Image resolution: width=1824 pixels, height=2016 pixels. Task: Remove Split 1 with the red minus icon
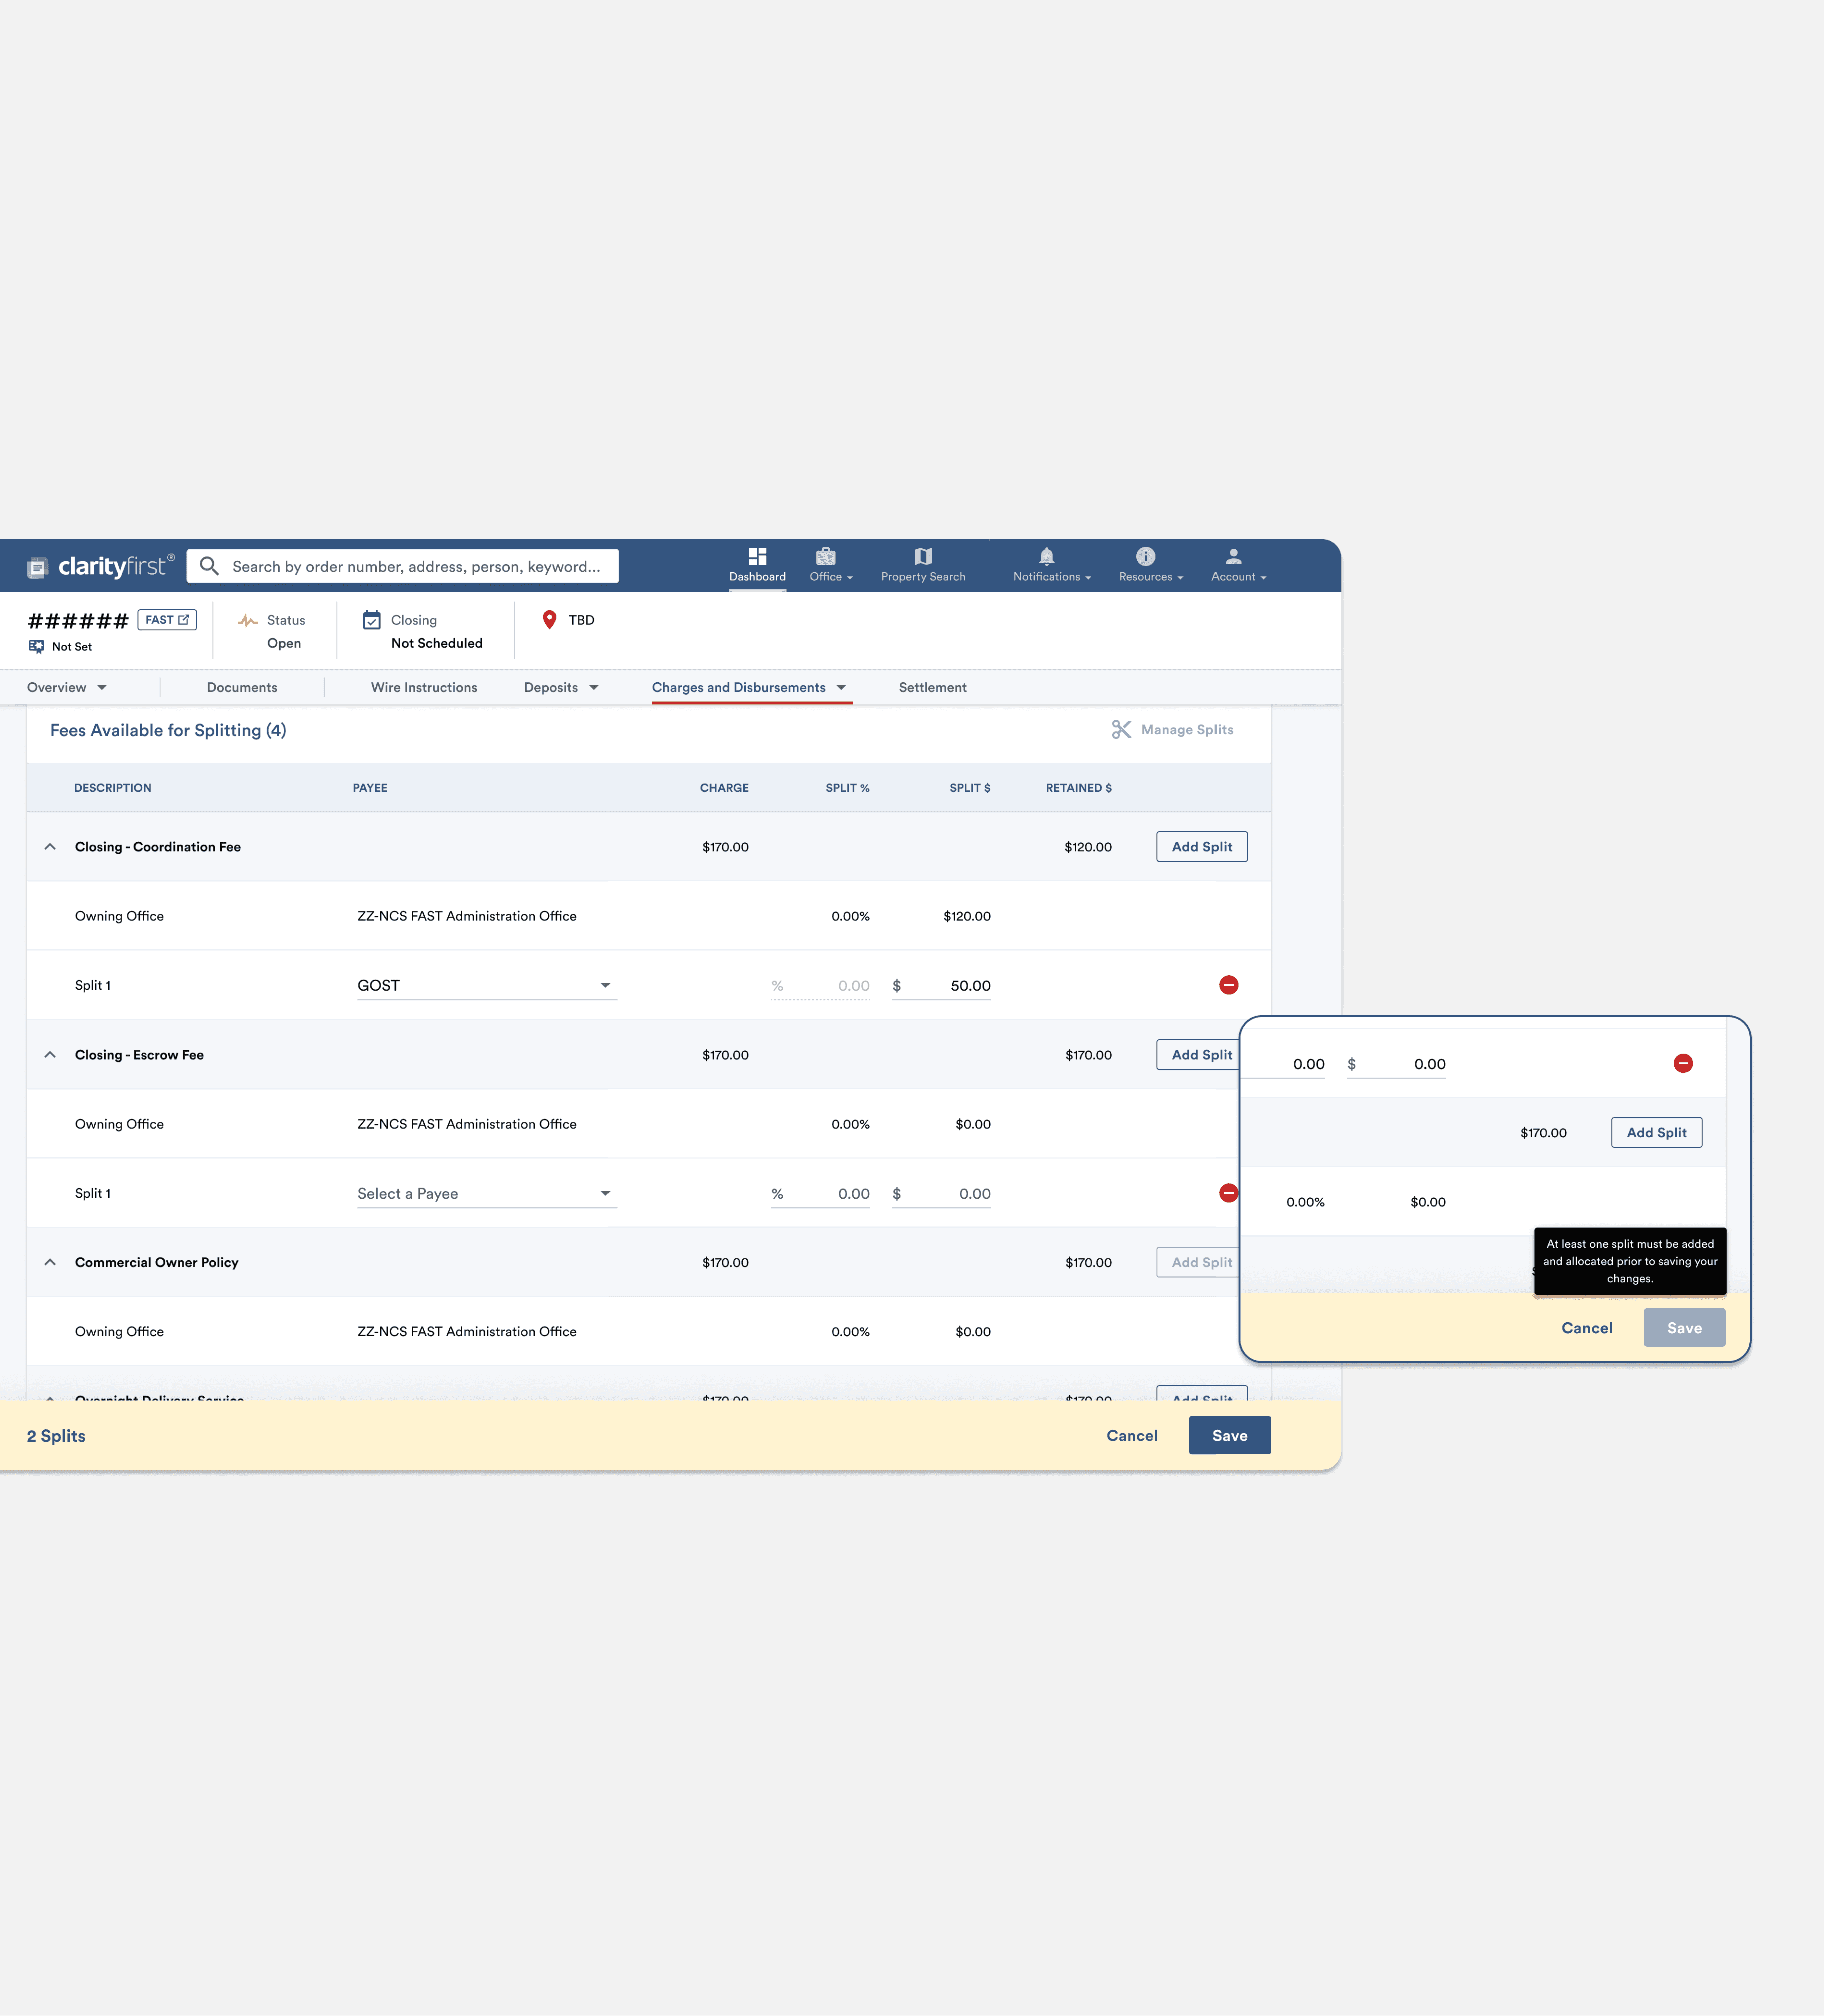pos(1229,985)
